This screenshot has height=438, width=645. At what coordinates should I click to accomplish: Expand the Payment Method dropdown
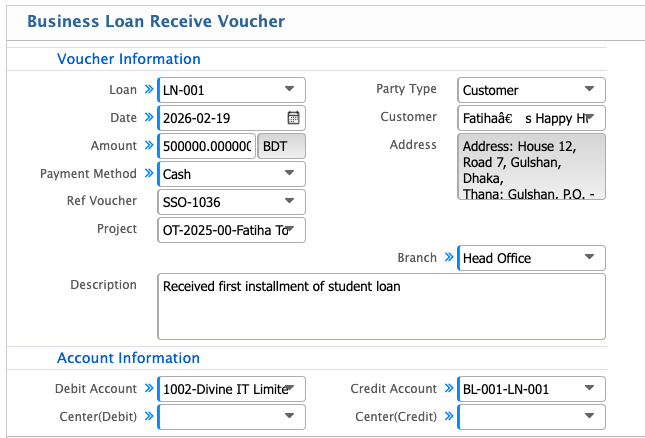(x=289, y=174)
